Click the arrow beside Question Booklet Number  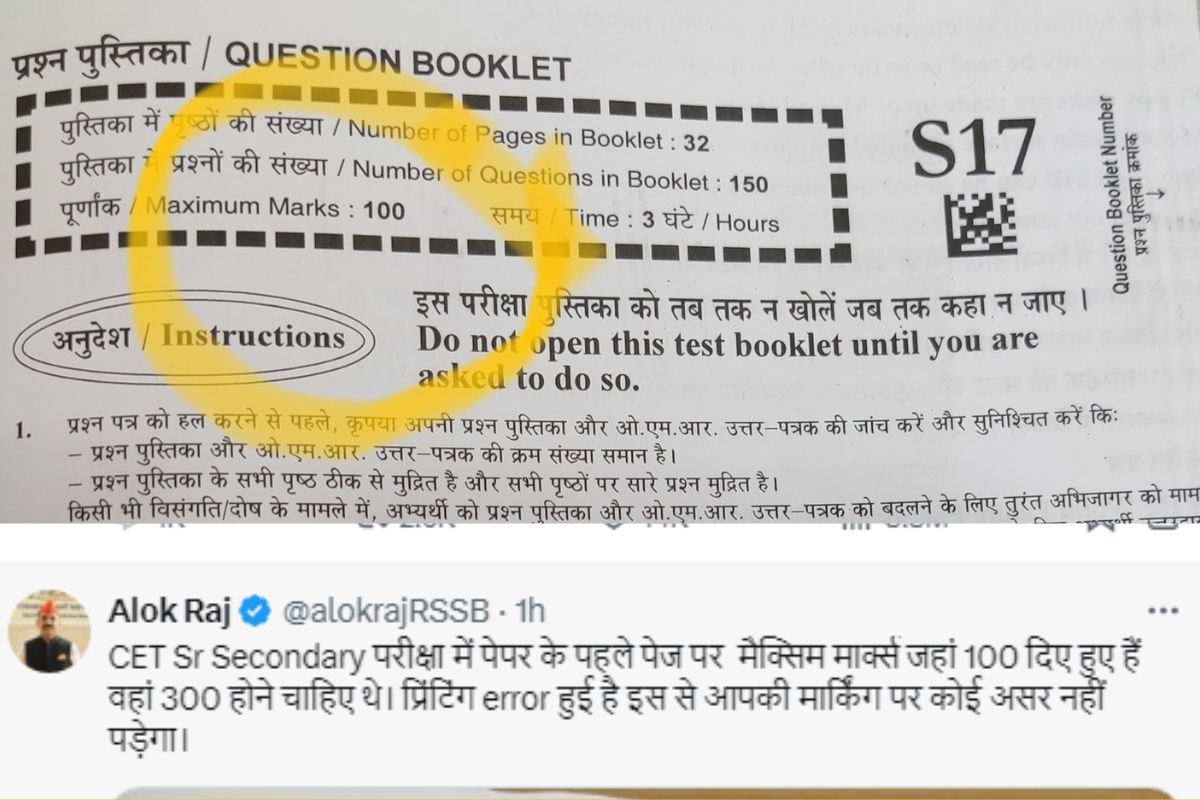coord(1158,194)
